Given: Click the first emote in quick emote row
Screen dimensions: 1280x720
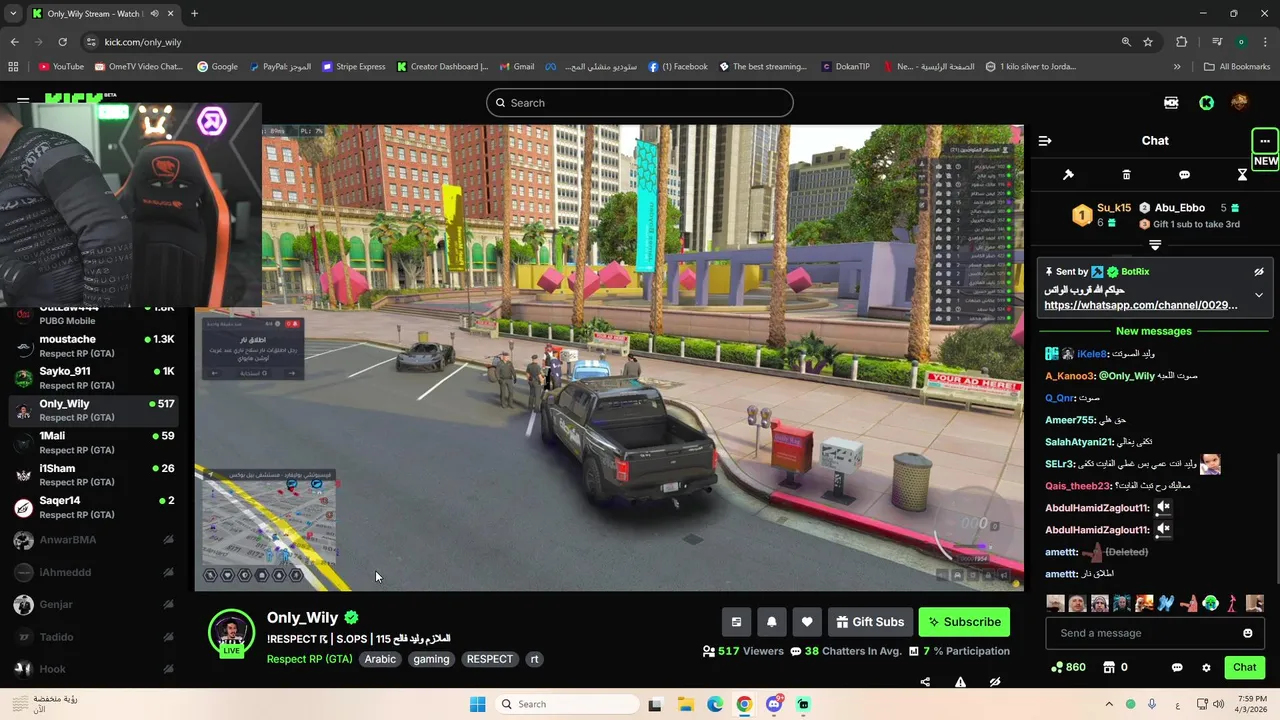Looking at the screenshot, I should (1055, 603).
